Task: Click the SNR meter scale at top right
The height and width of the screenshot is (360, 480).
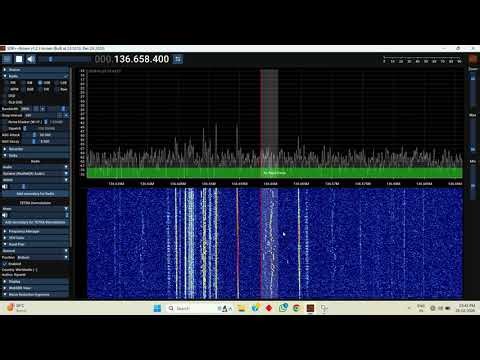Action: click(x=422, y=60)
